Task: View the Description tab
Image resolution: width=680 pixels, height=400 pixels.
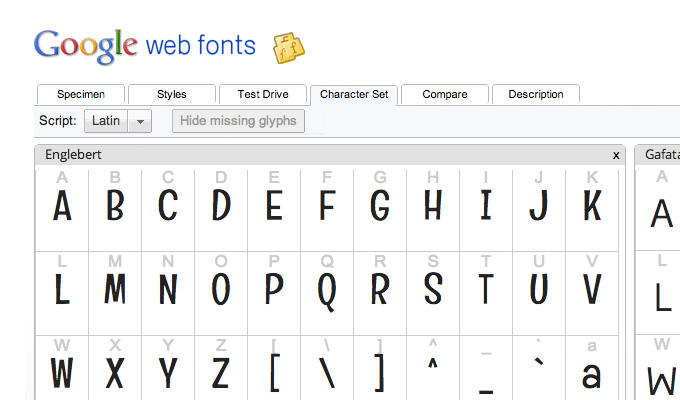Action: pos(536,94)
